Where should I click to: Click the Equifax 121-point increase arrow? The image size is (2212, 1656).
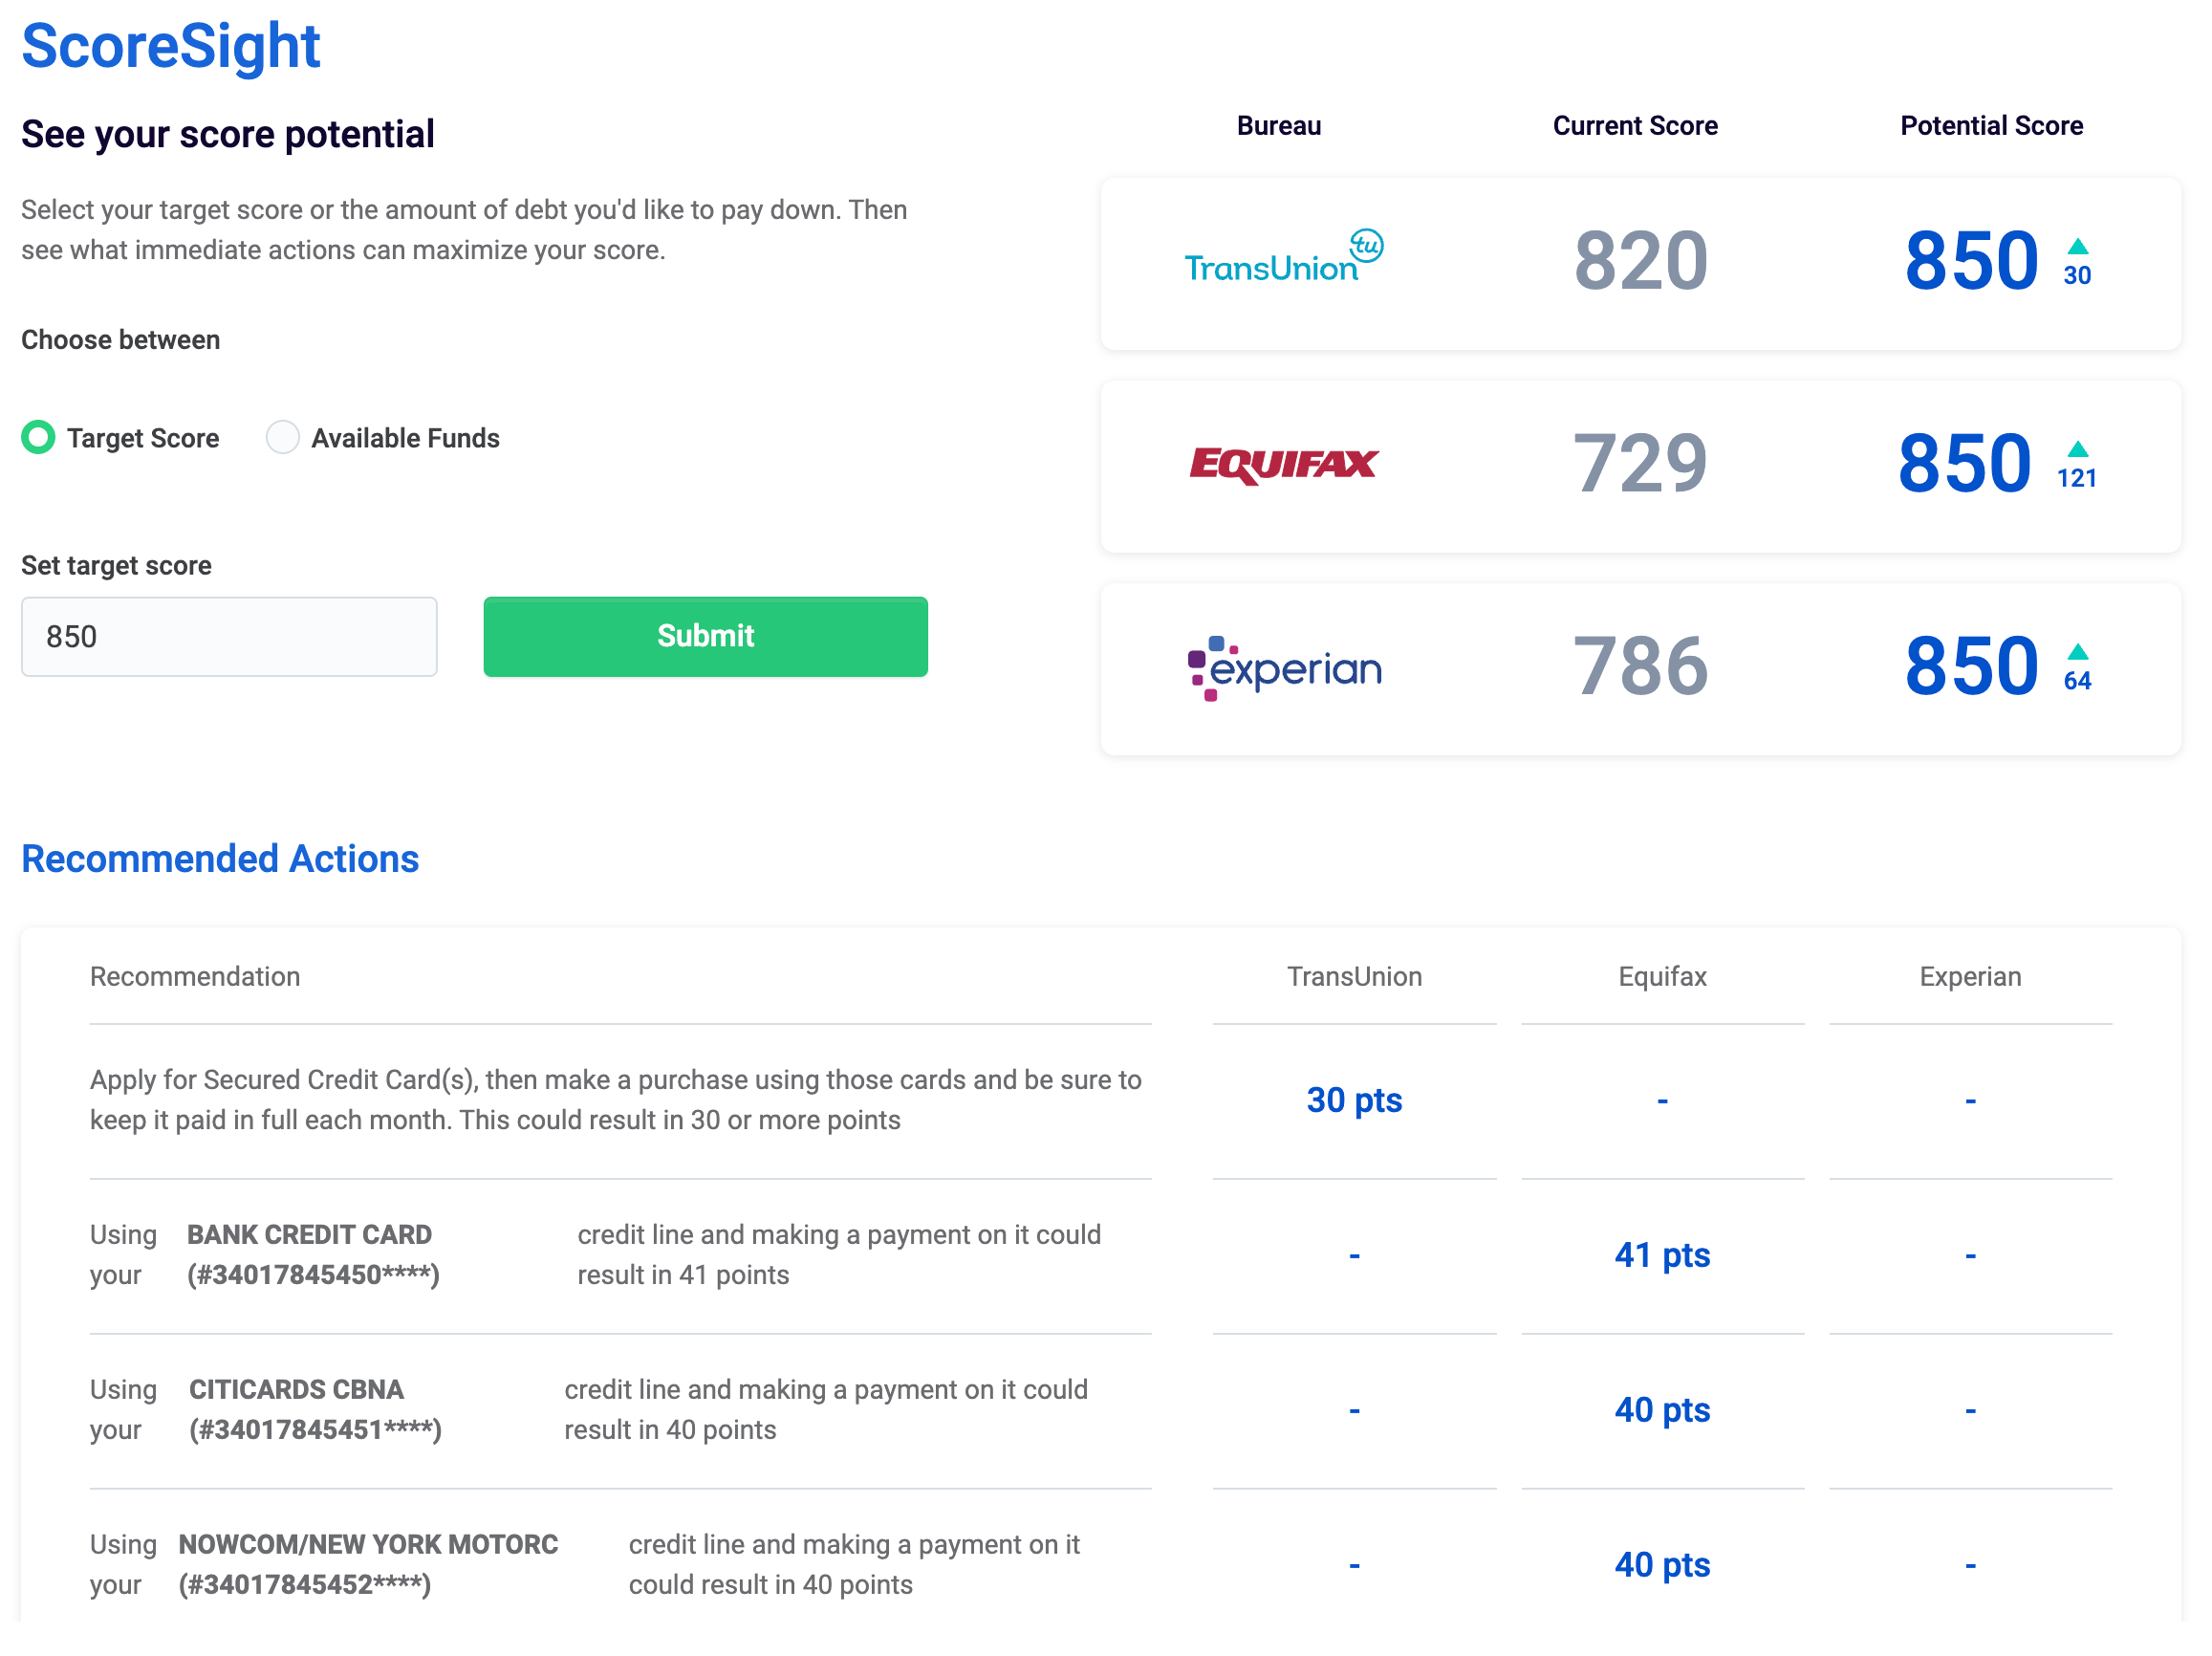pos(2077,449)
